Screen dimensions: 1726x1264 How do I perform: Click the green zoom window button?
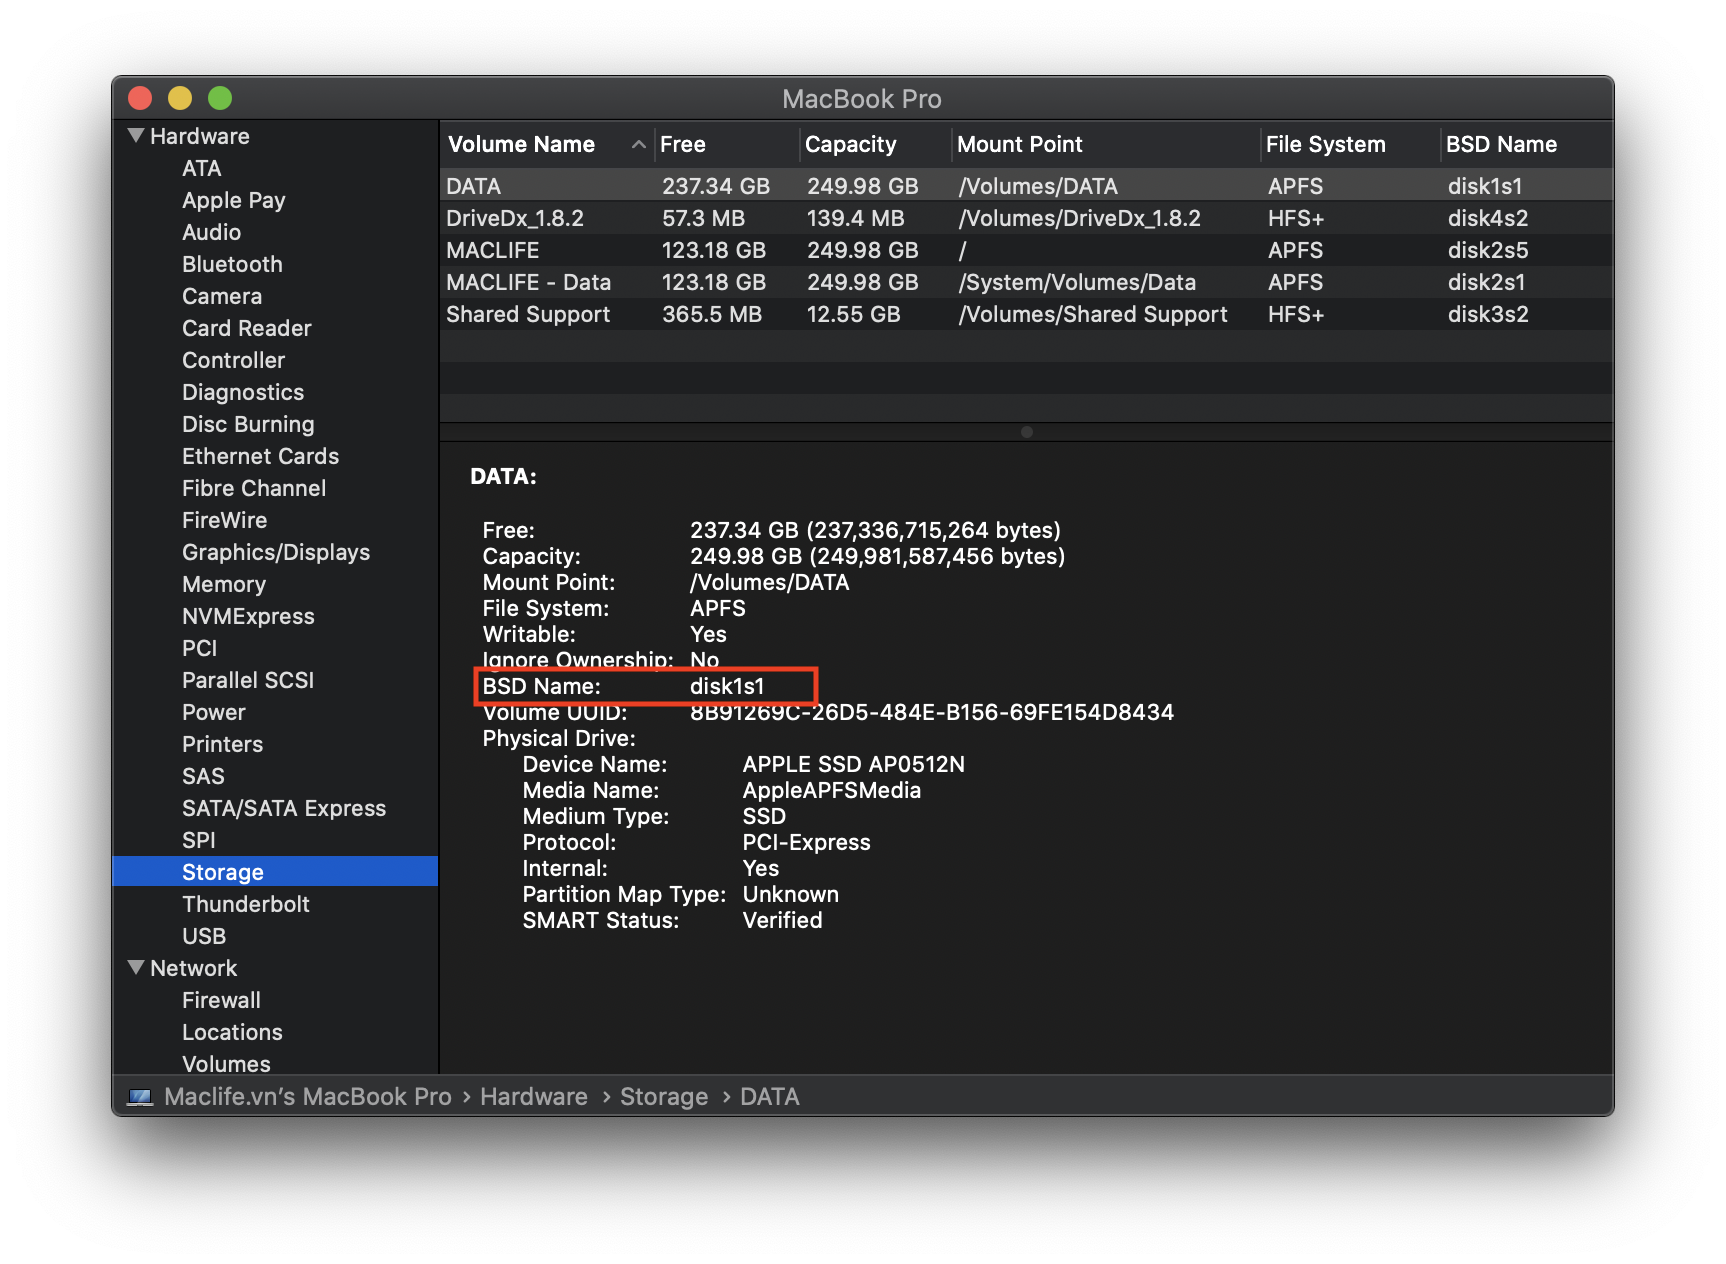[x=220, y=98]
